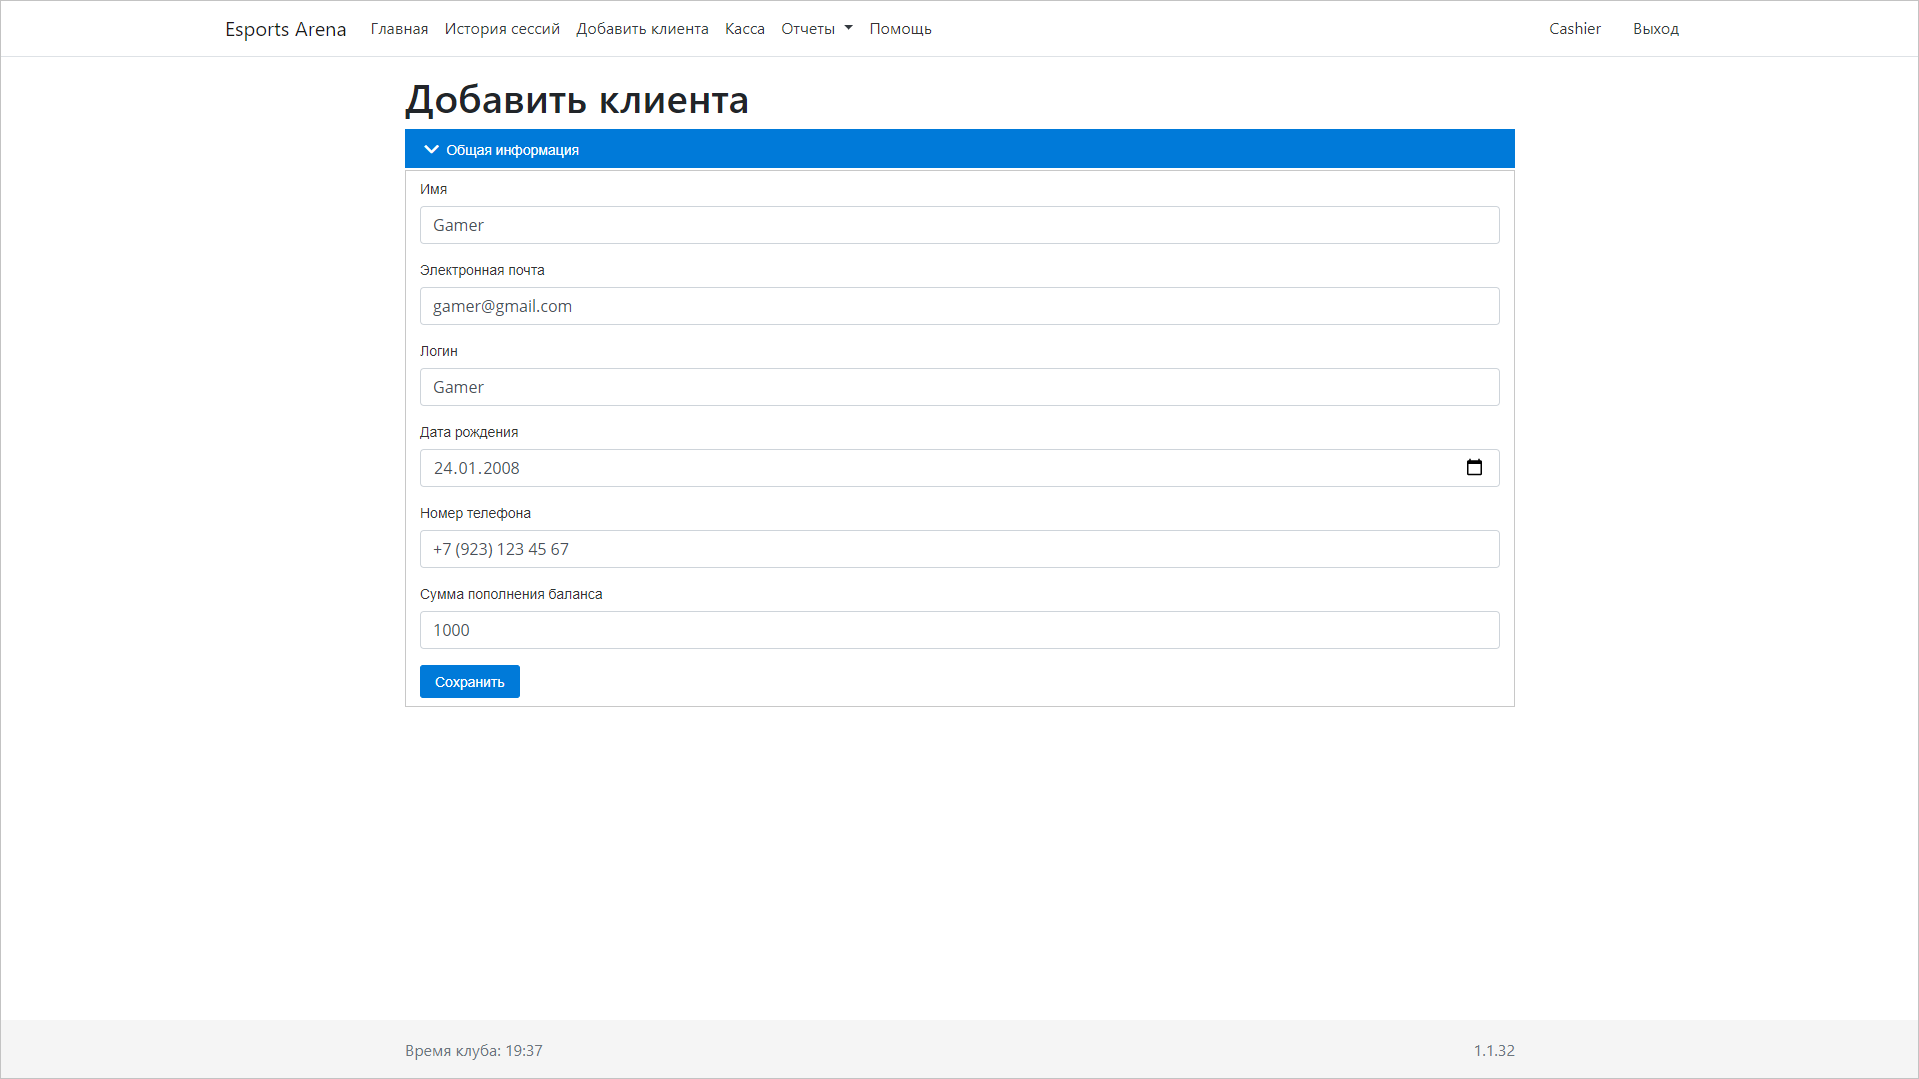Select the Электронная почта field
Image resolution: width=1919 pixels, height=1079 pixels.
[959, 306]
